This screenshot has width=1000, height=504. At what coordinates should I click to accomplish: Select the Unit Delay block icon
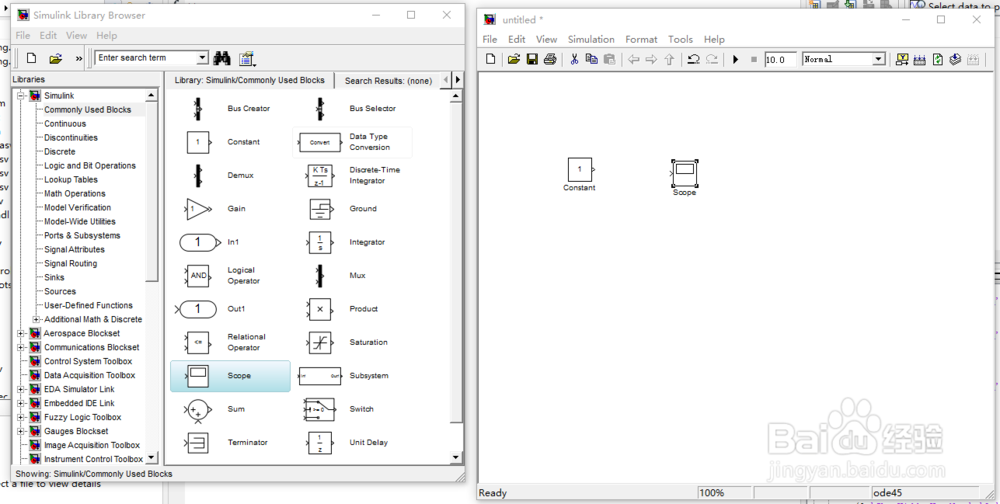pos(320,443)
